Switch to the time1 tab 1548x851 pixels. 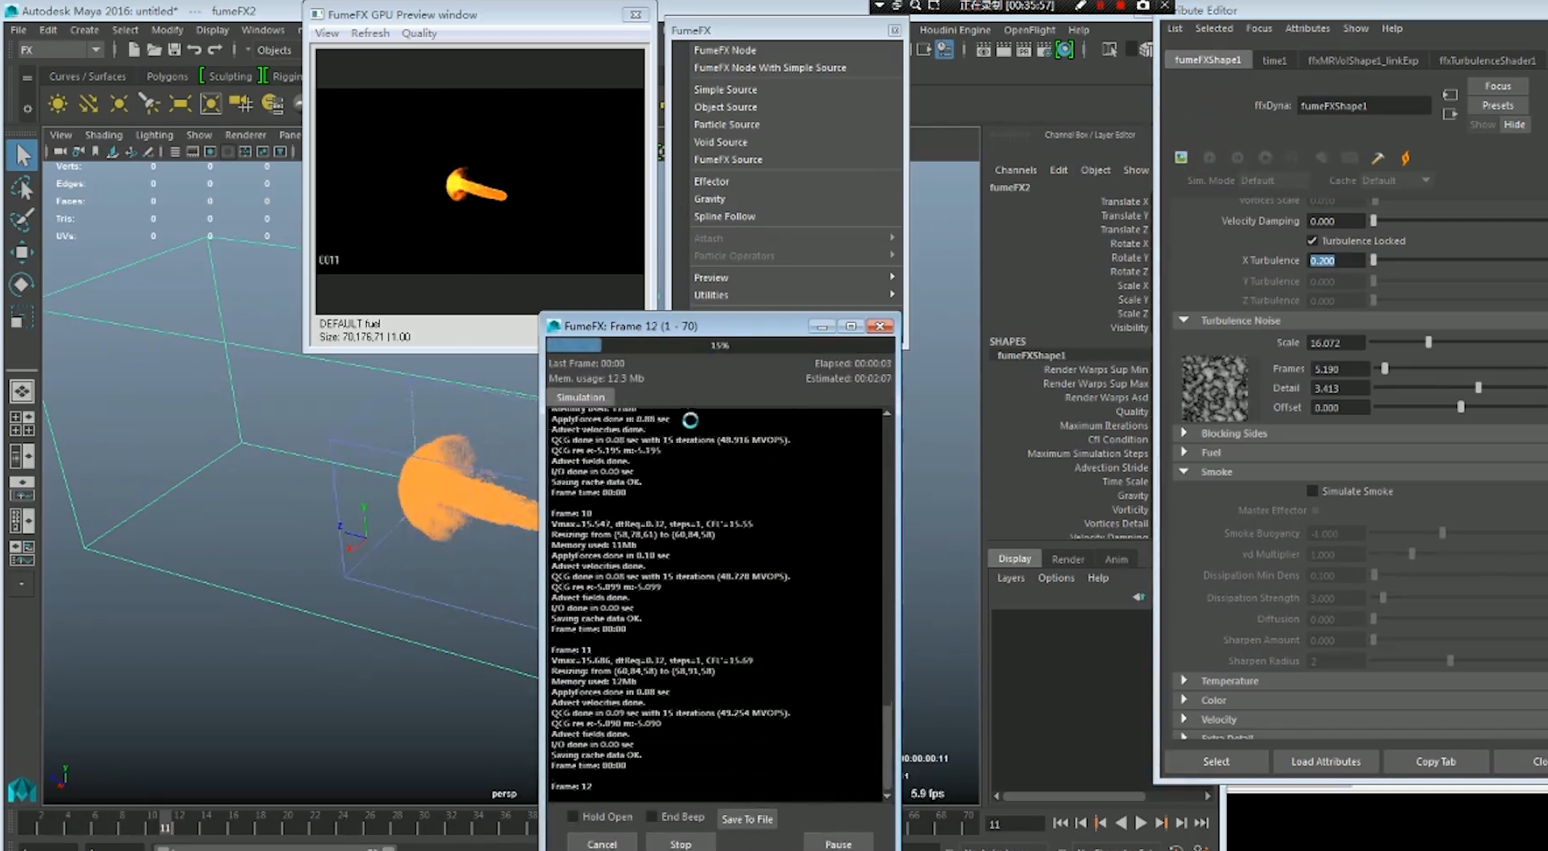pyautogui.click(x=1274, y=60)
